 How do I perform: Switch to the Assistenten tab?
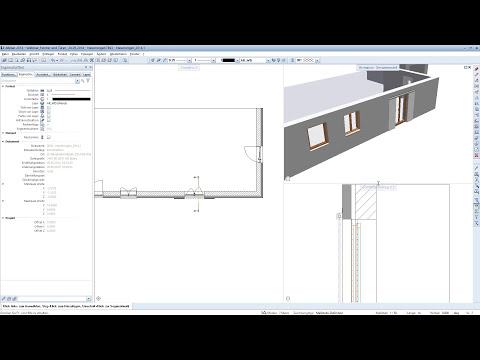pos(43,75)
